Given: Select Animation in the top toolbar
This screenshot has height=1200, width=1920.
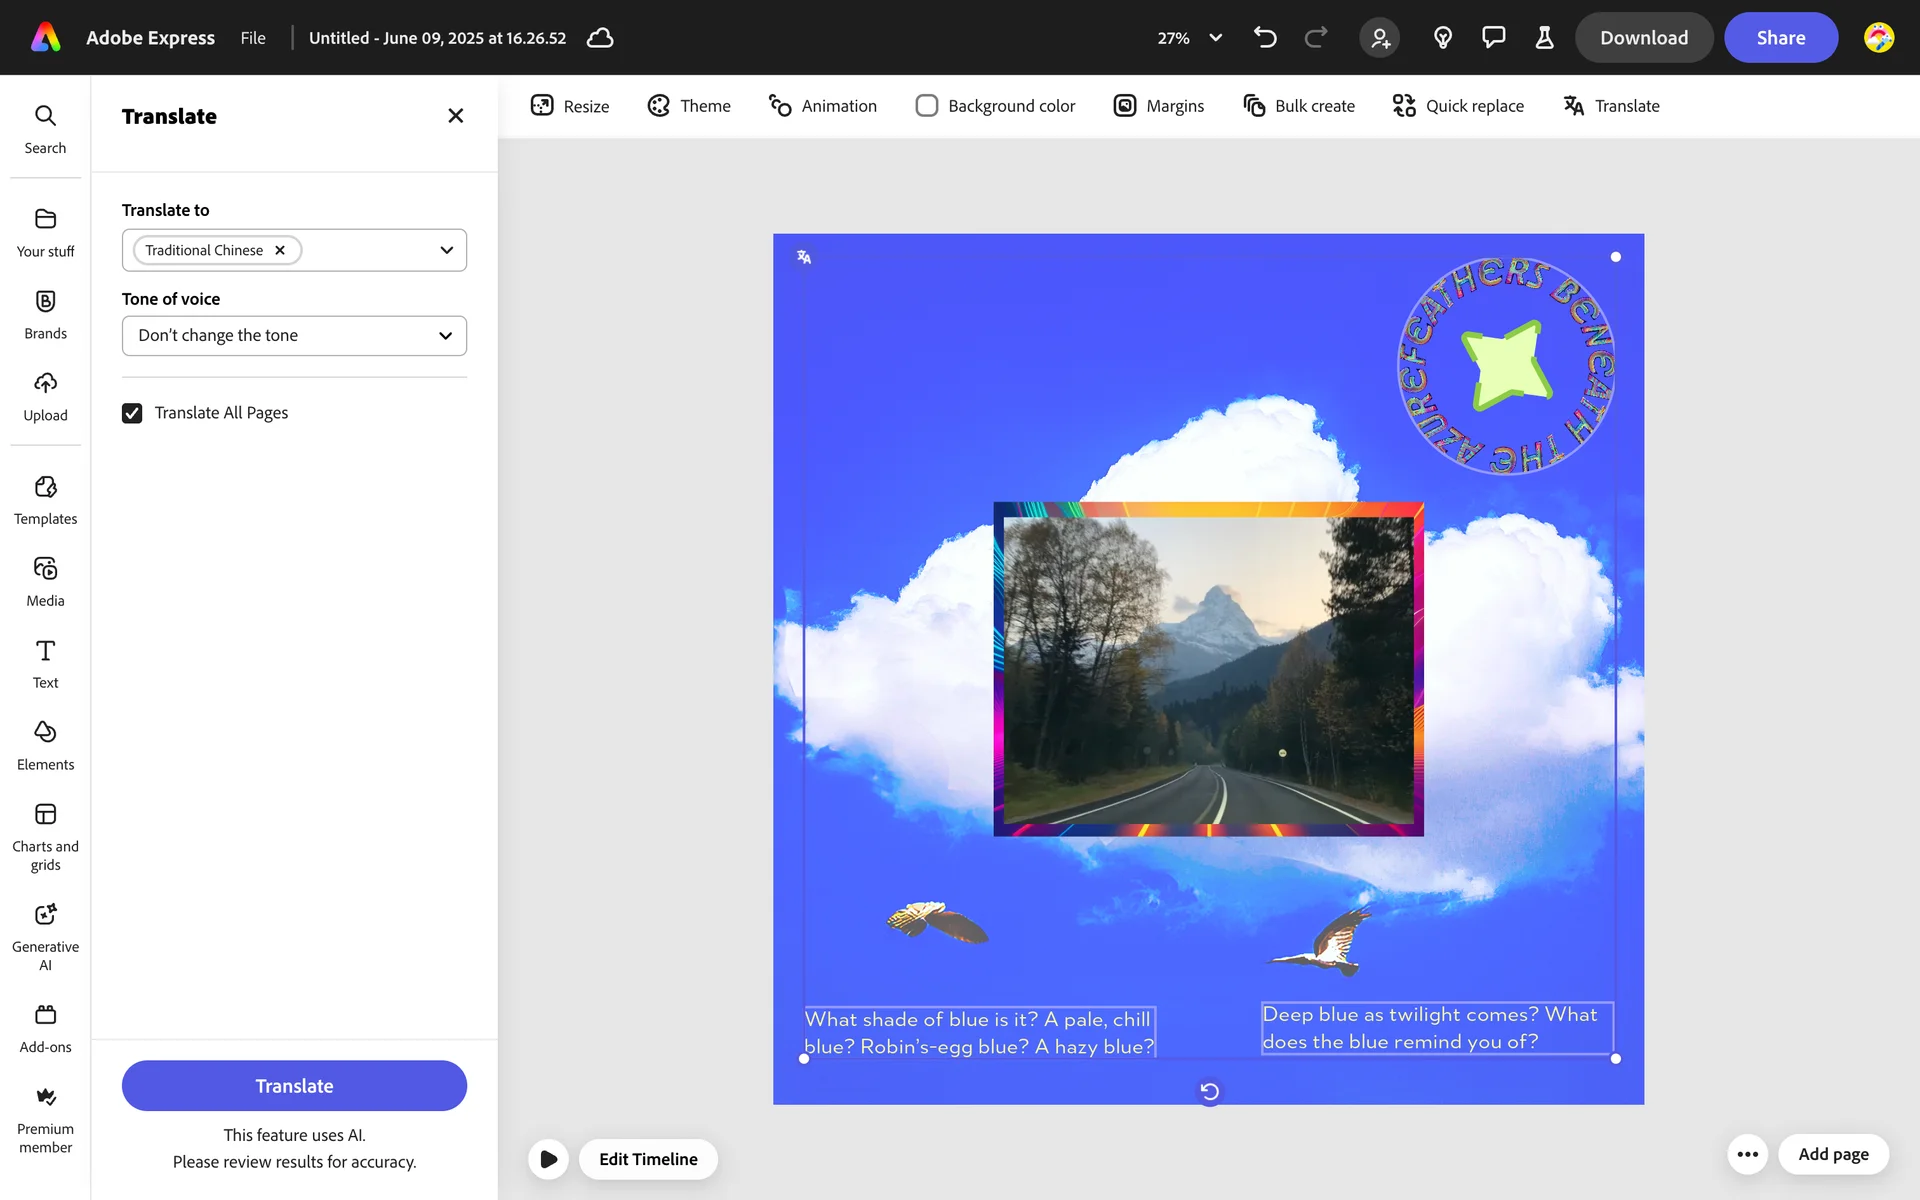Looking at the screenshot, I should tap(822, 106).
